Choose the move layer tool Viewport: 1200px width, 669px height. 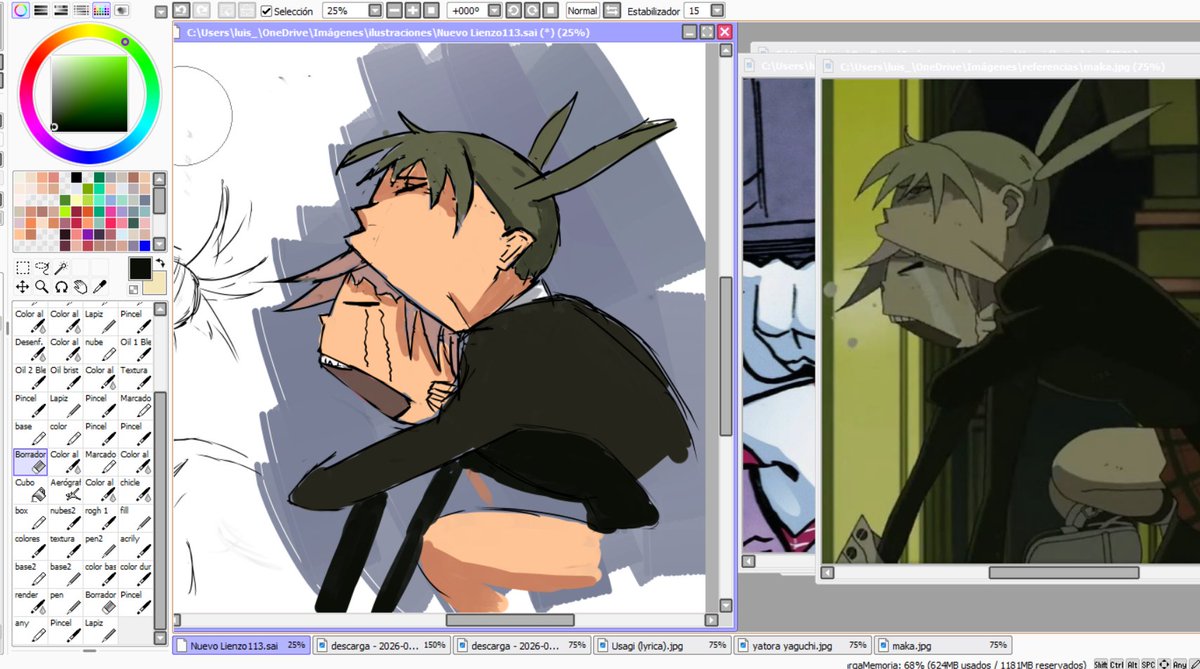(23, 287)
